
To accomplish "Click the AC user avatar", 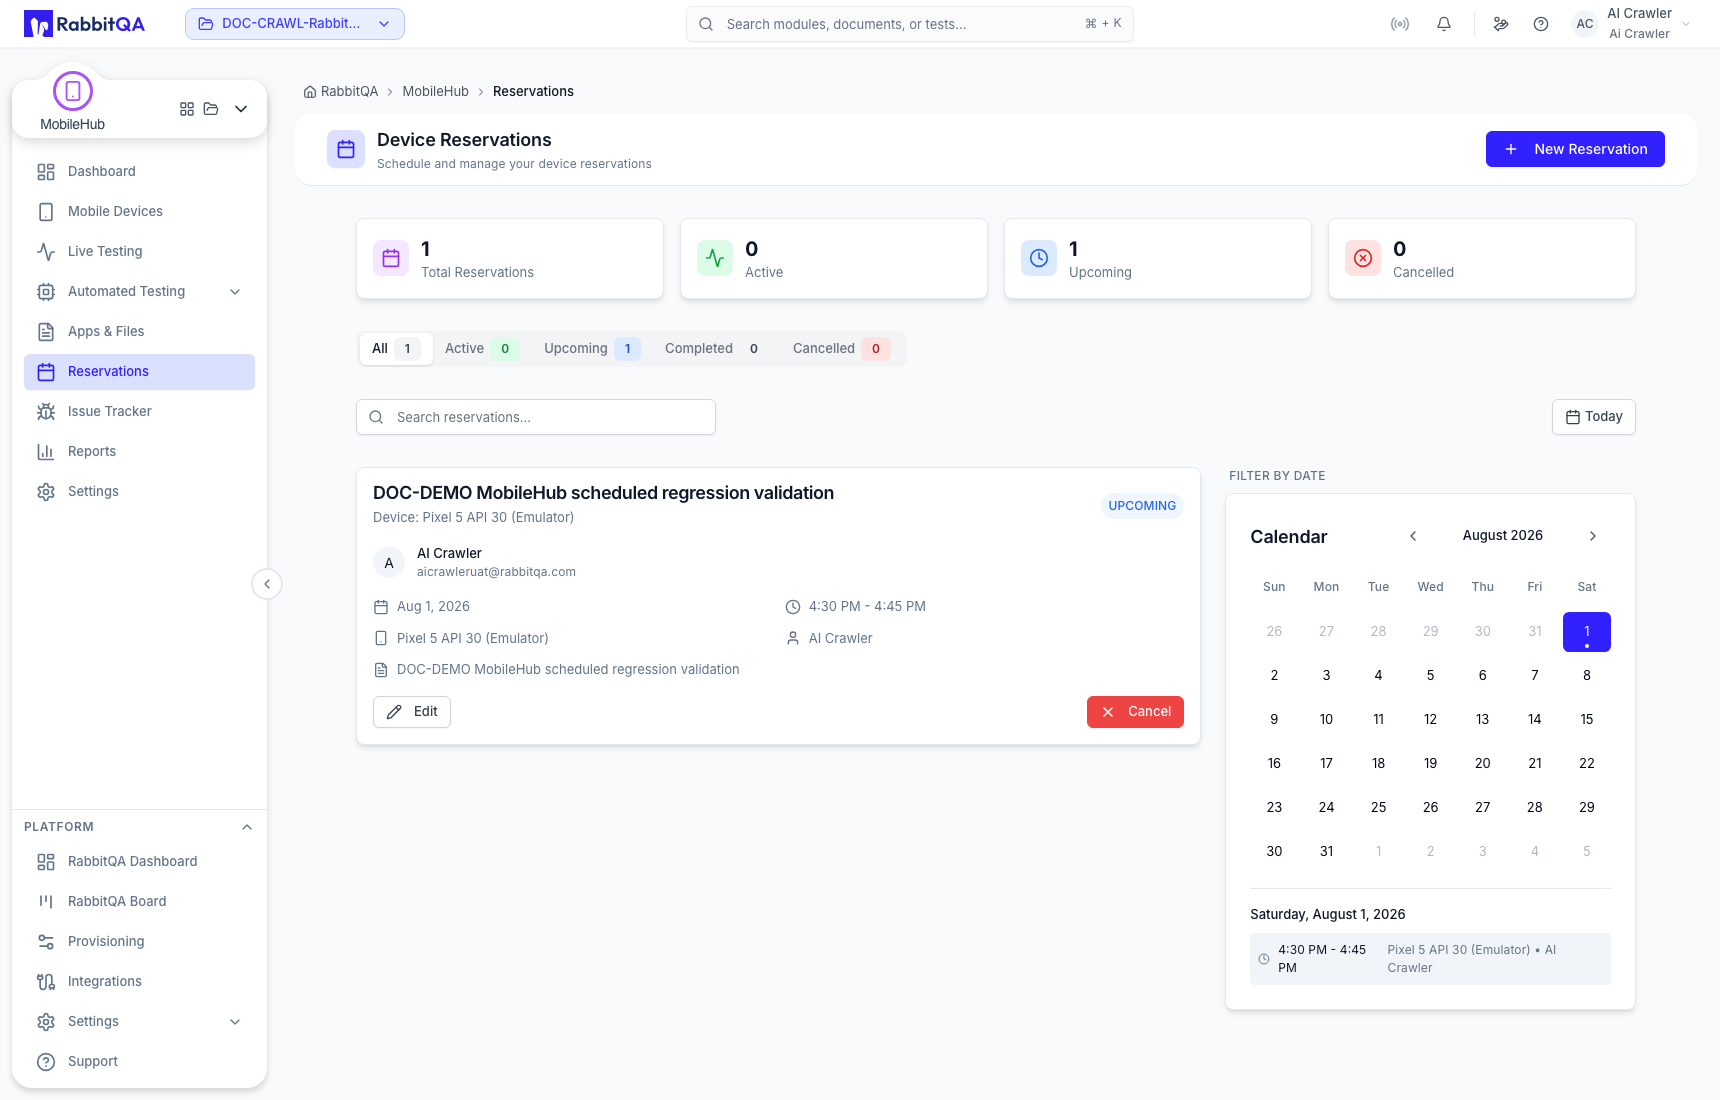I will pyautogui.click(x=1585, y=24).
